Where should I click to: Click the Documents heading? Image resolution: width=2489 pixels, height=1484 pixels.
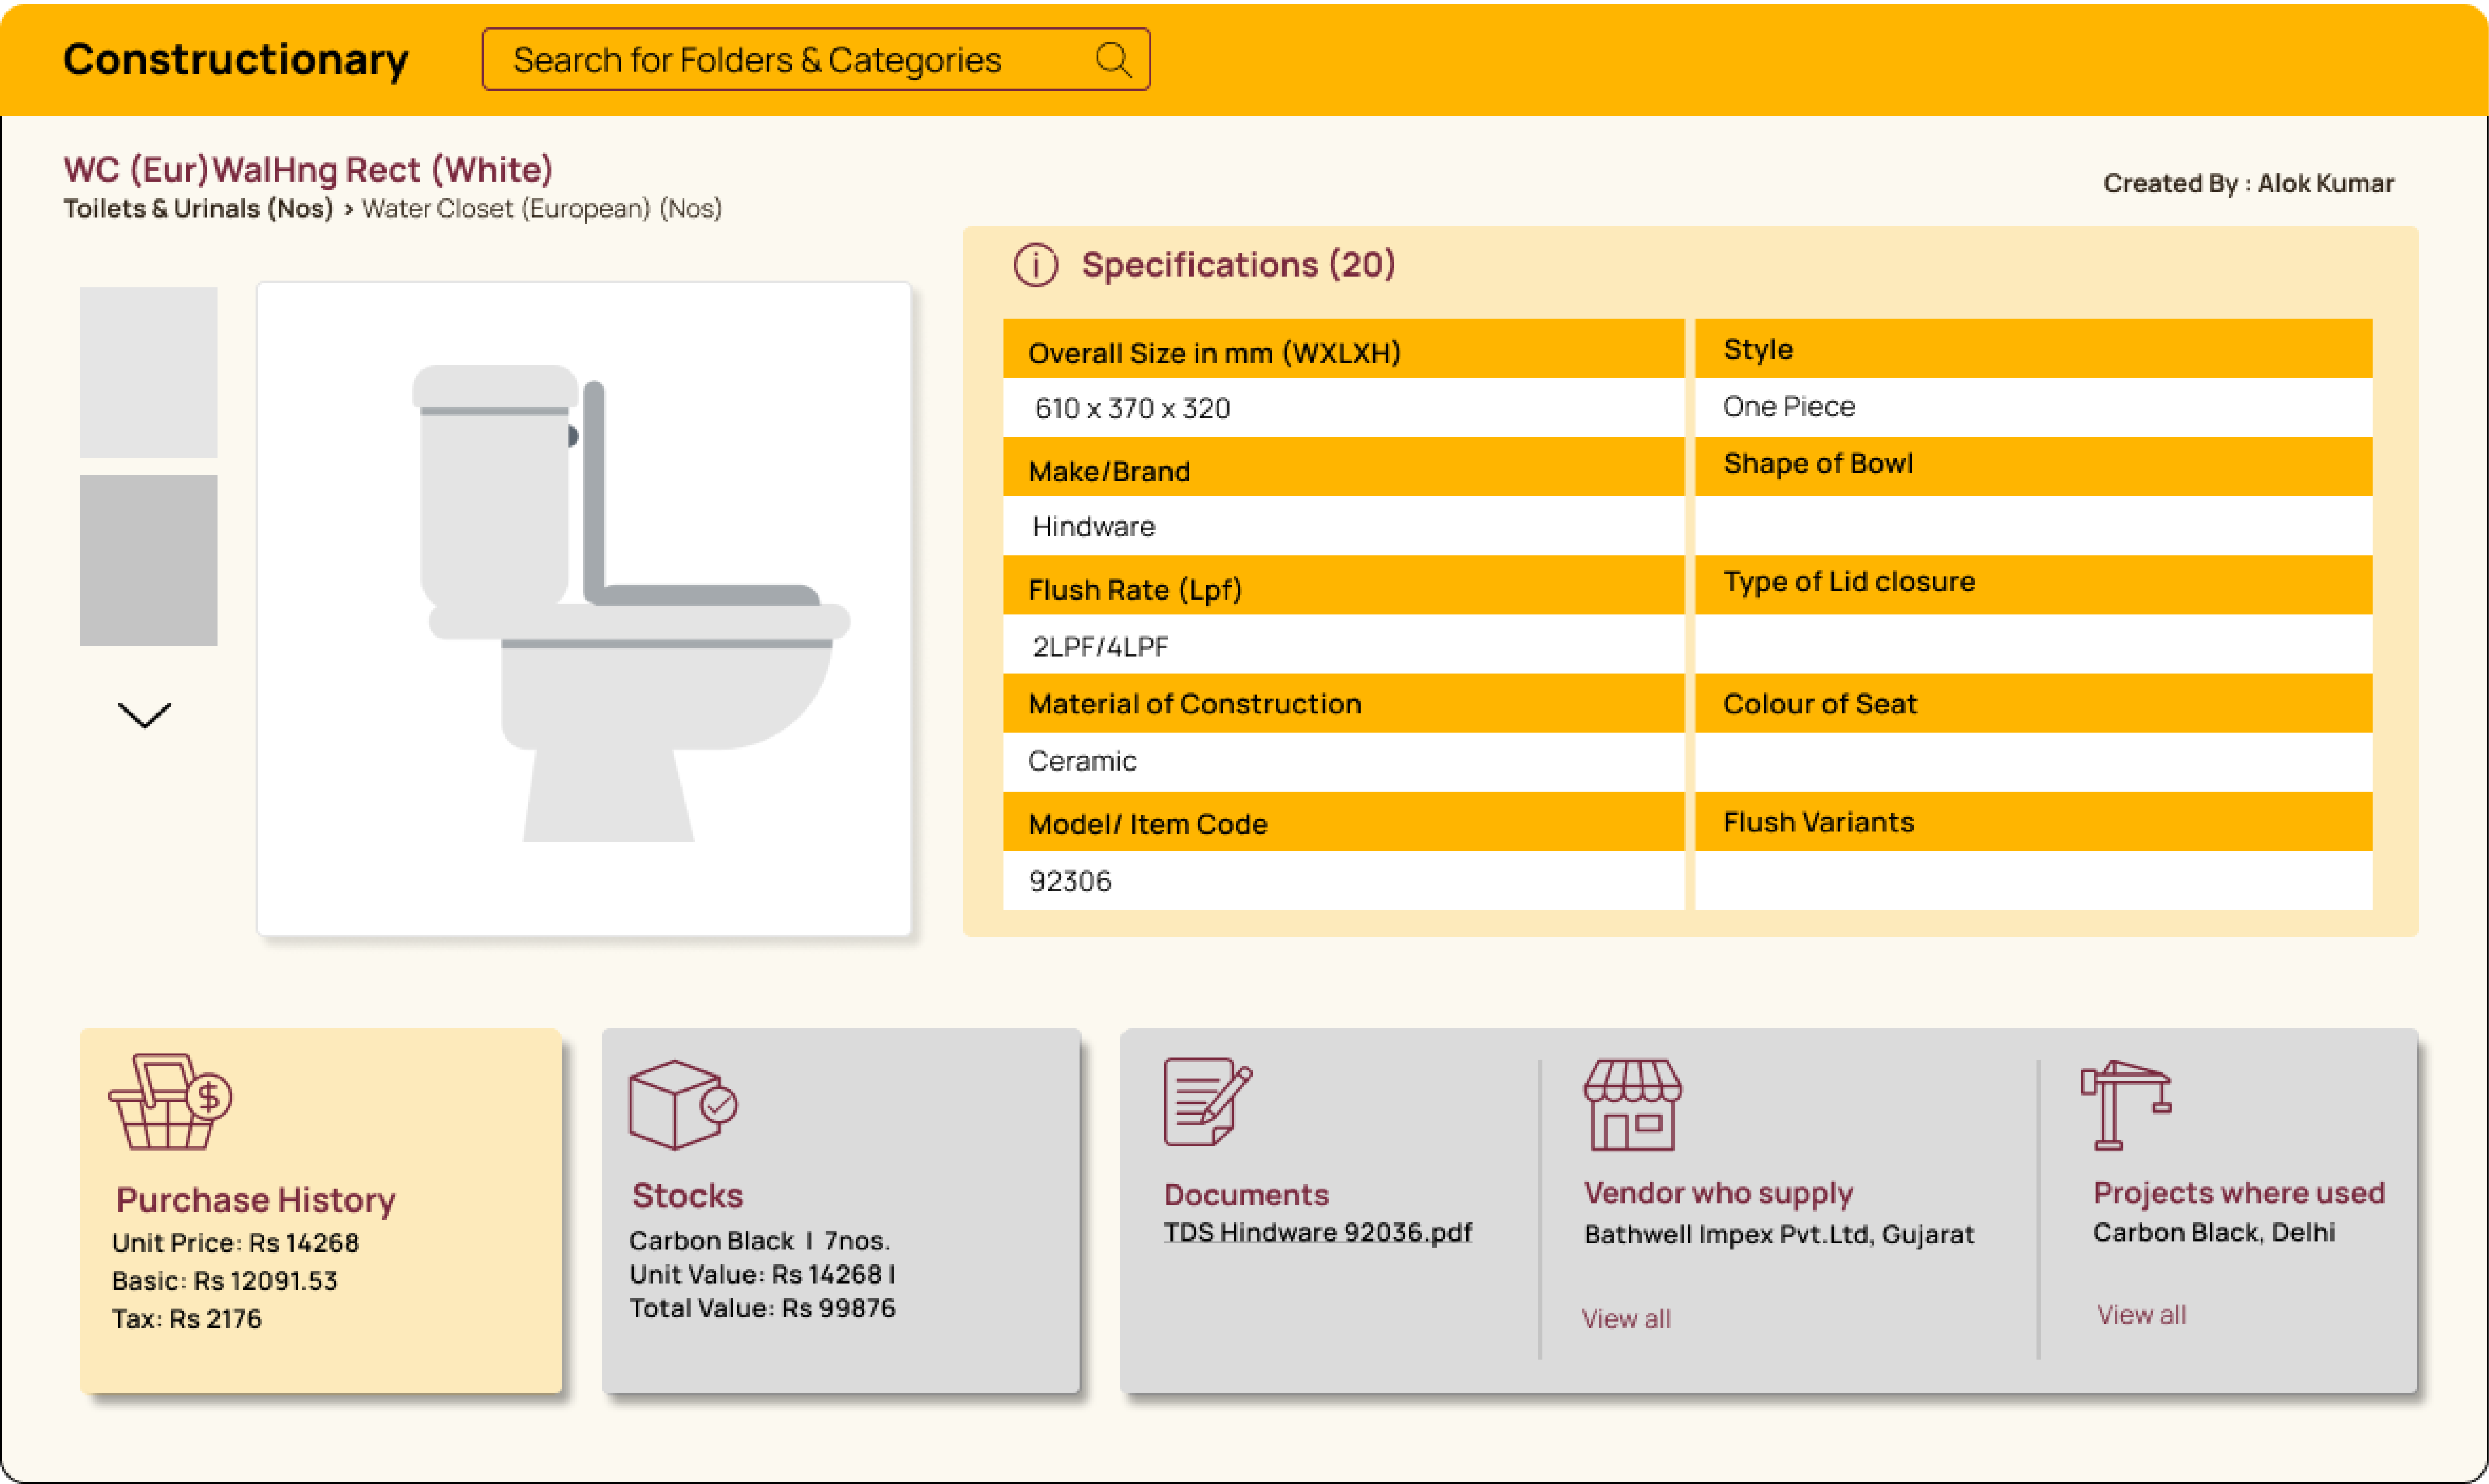[x=1247, y=1195]
